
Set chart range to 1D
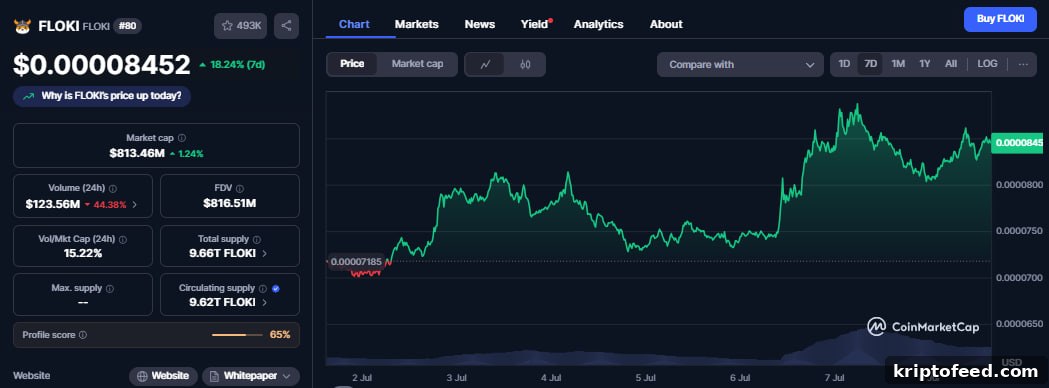pos(844,64)
